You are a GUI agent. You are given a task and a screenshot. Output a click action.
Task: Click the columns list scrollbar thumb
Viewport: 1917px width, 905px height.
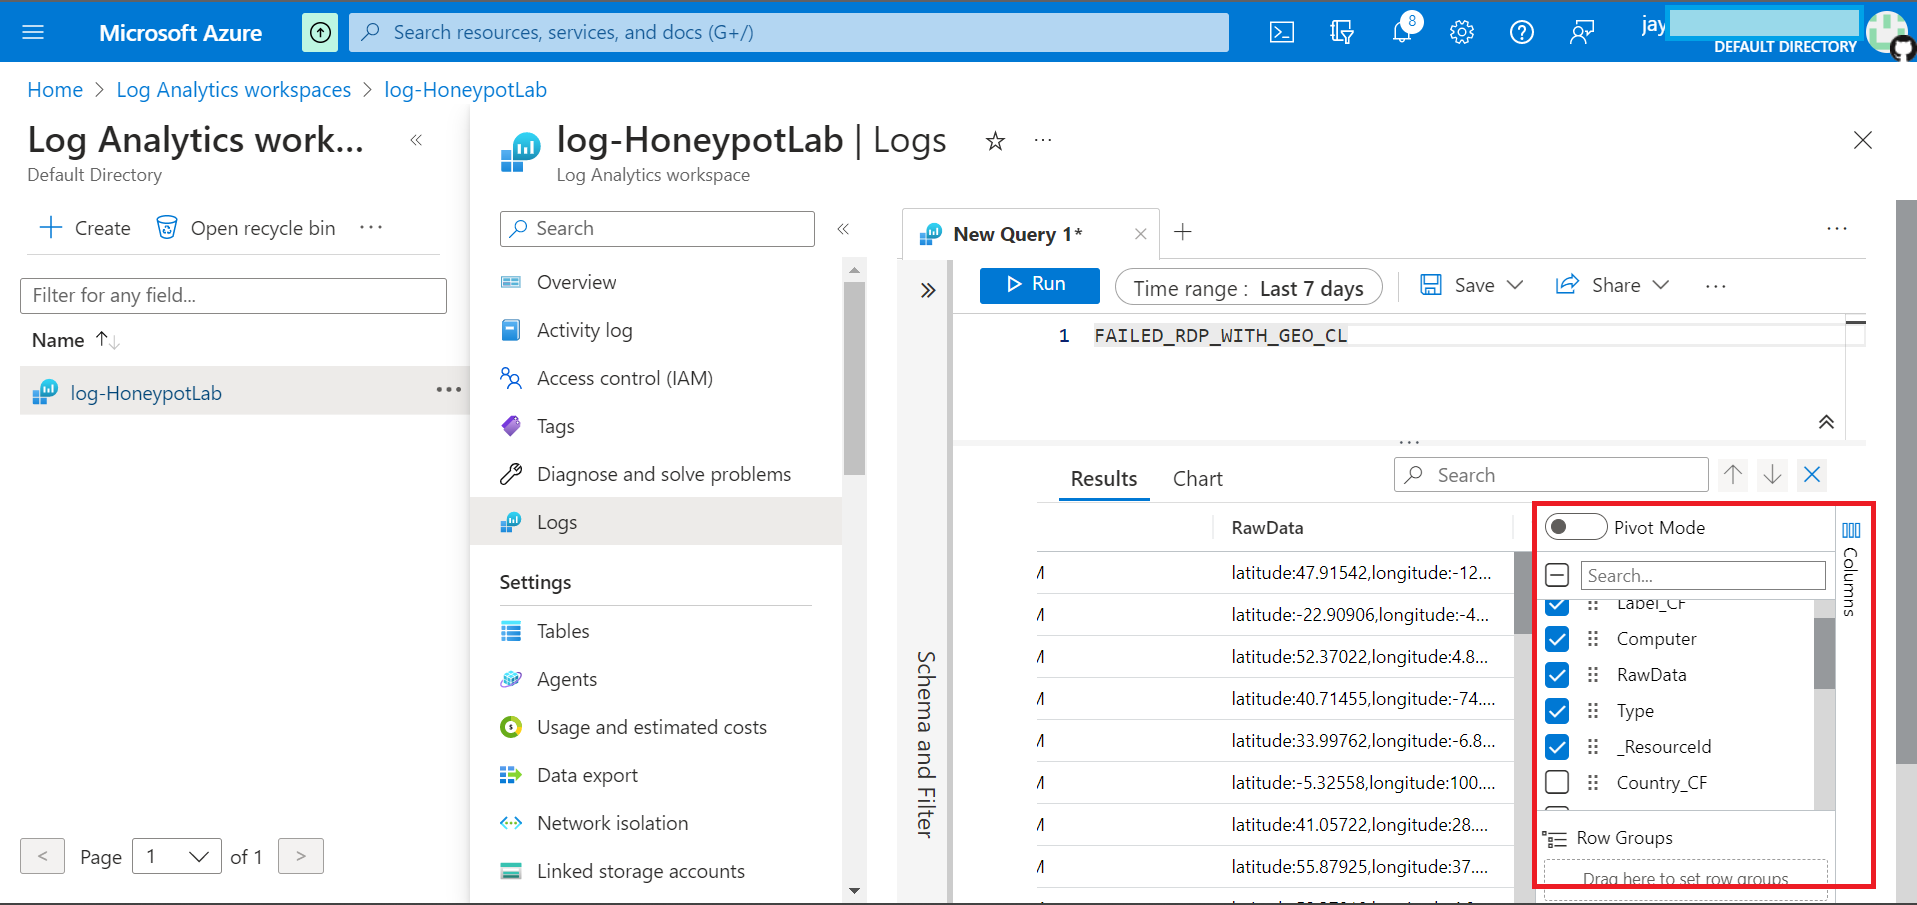point(1824,653)
